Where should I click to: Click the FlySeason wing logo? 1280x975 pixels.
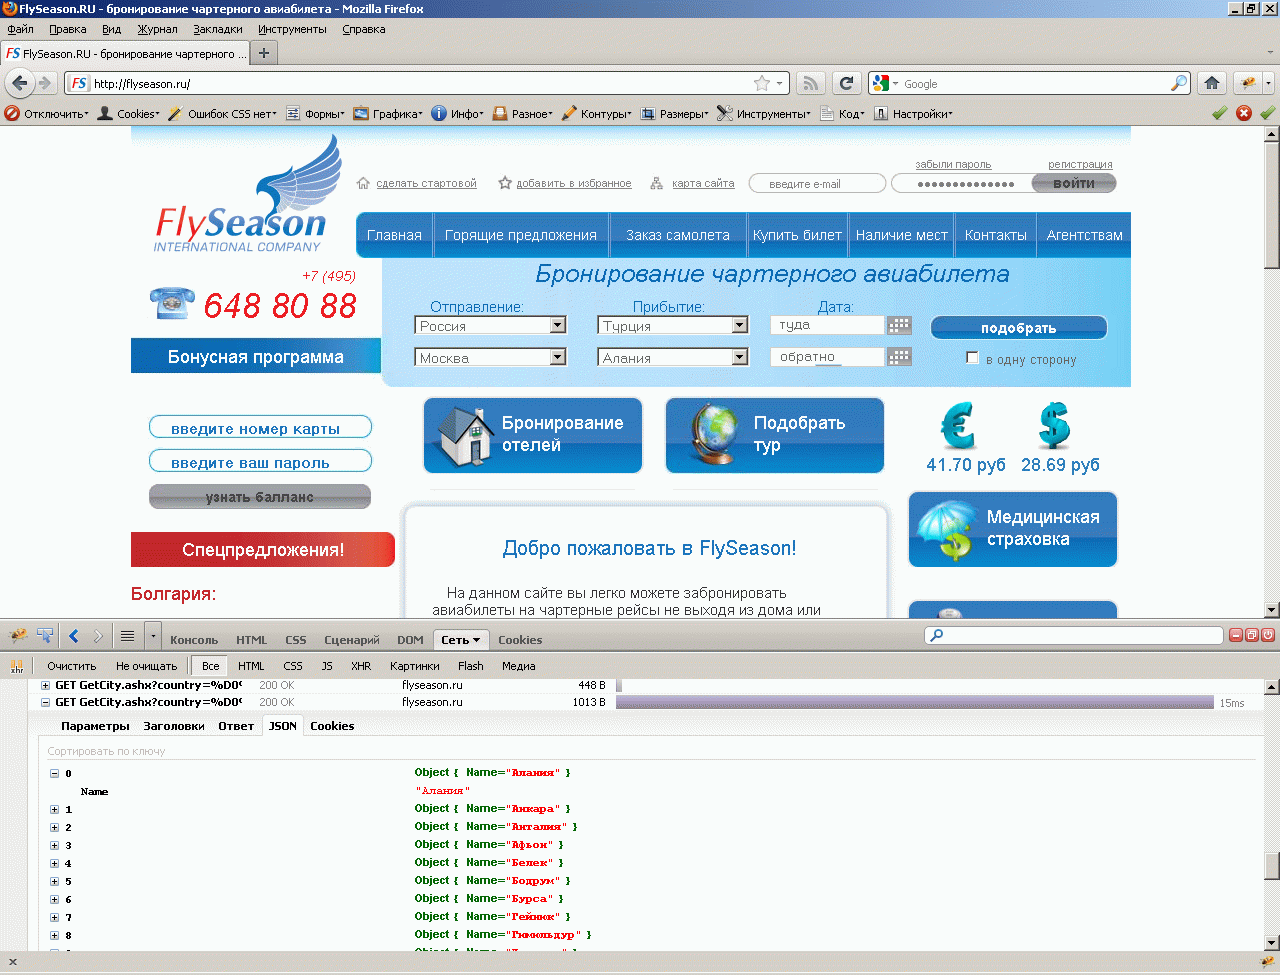(249, 193)
